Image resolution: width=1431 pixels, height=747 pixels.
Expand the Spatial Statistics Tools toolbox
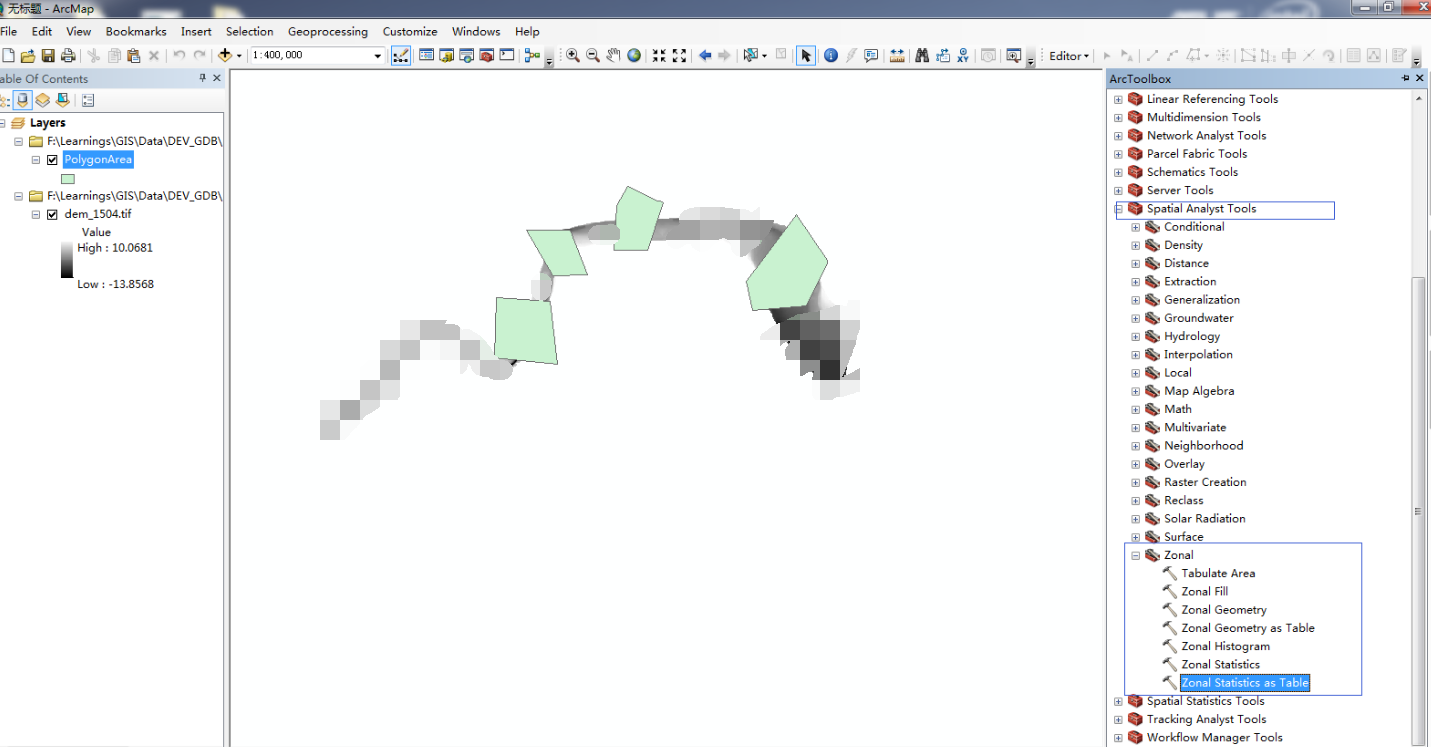point(1118,701)
